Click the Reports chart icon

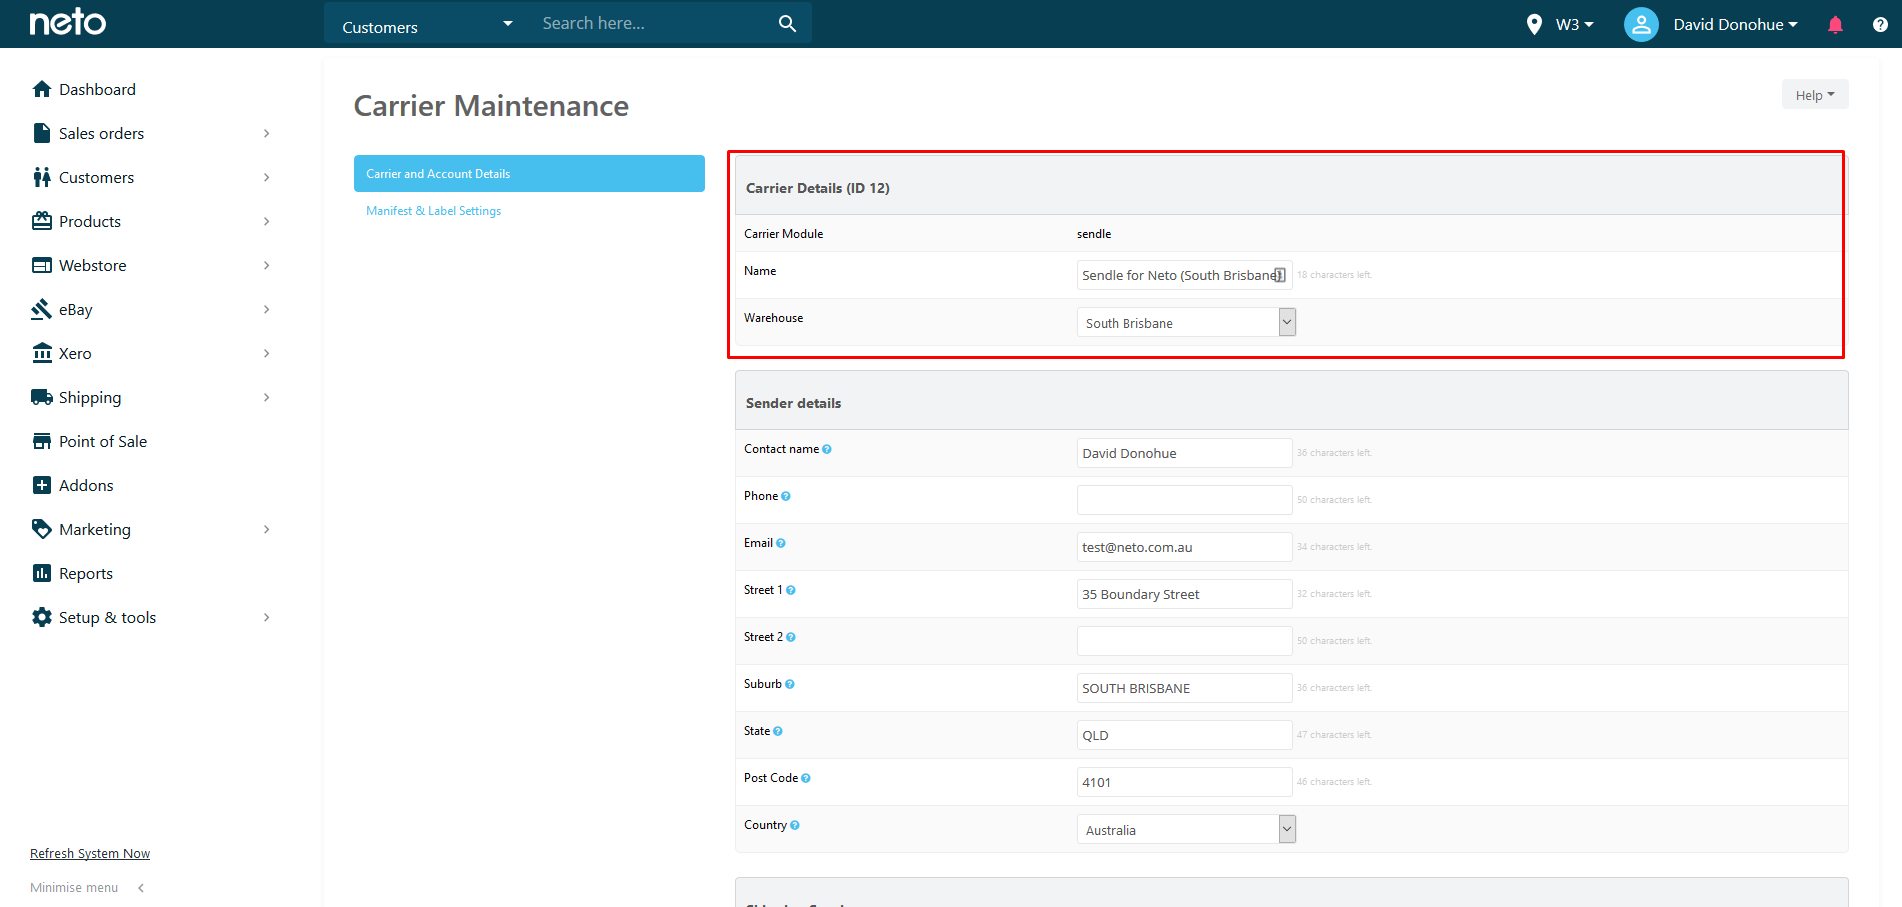(x=42, y=573)
